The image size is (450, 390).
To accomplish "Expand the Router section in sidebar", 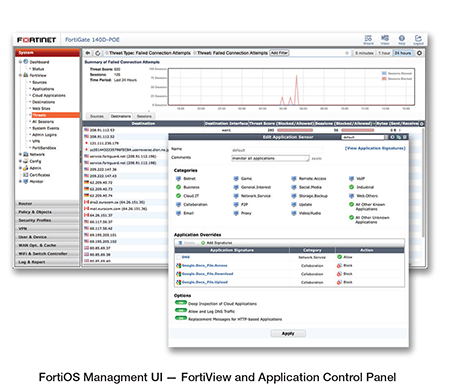I will pos(47,203).
